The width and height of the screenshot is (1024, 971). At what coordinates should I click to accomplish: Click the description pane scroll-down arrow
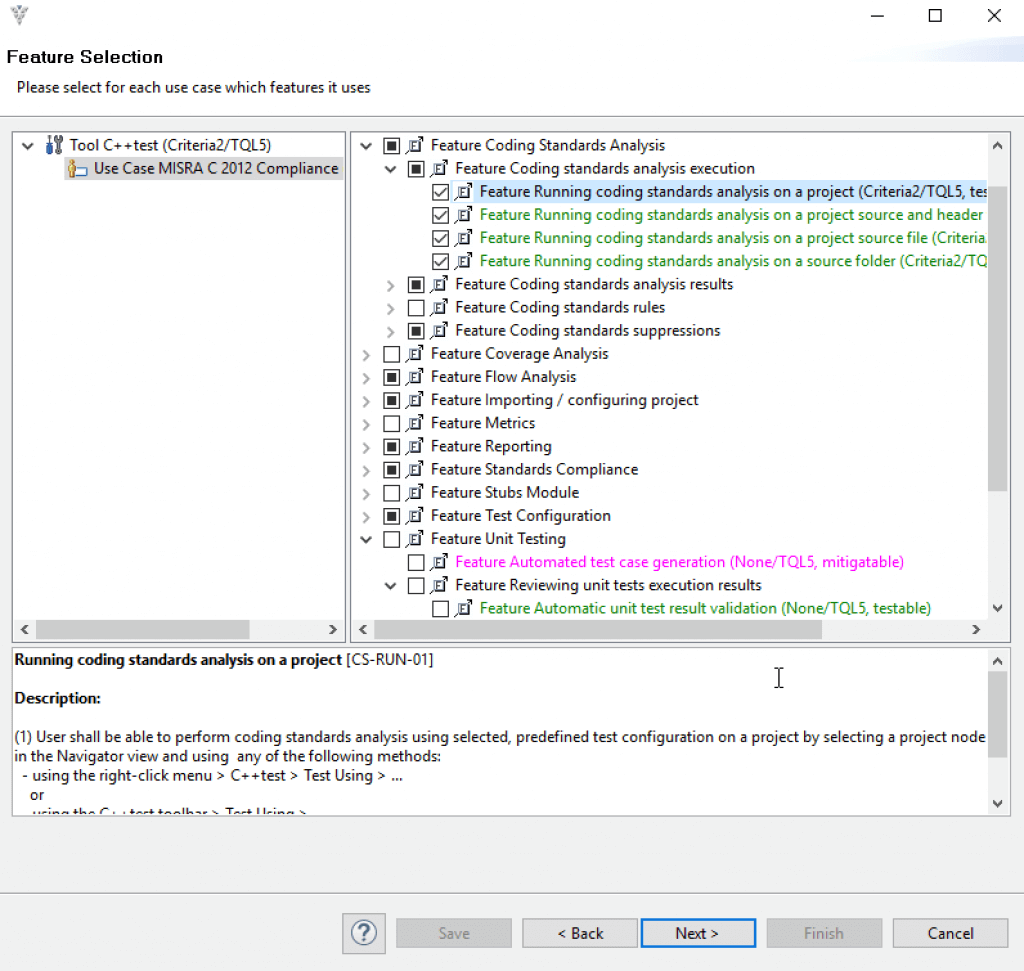(997, 803)
